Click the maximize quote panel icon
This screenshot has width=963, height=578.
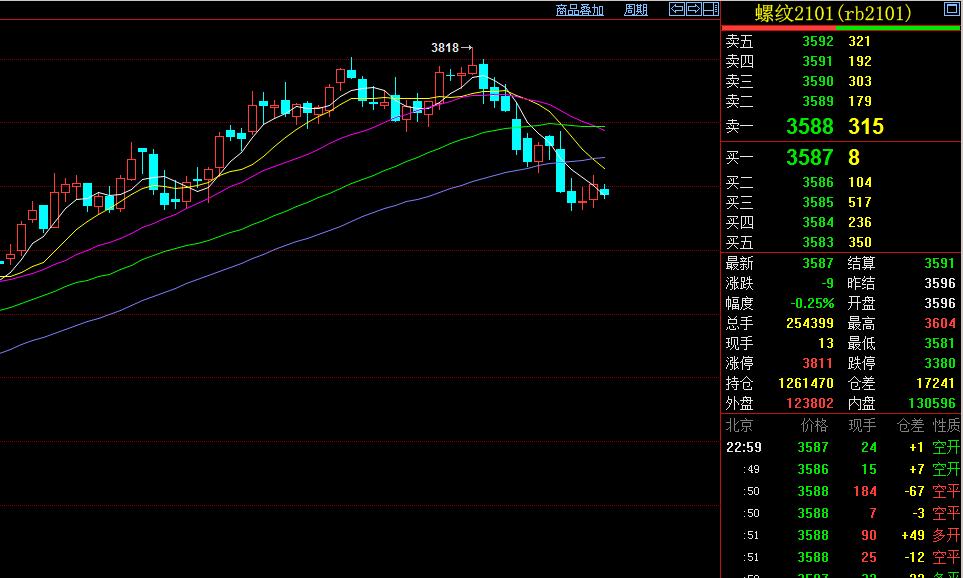coord(949,10)
